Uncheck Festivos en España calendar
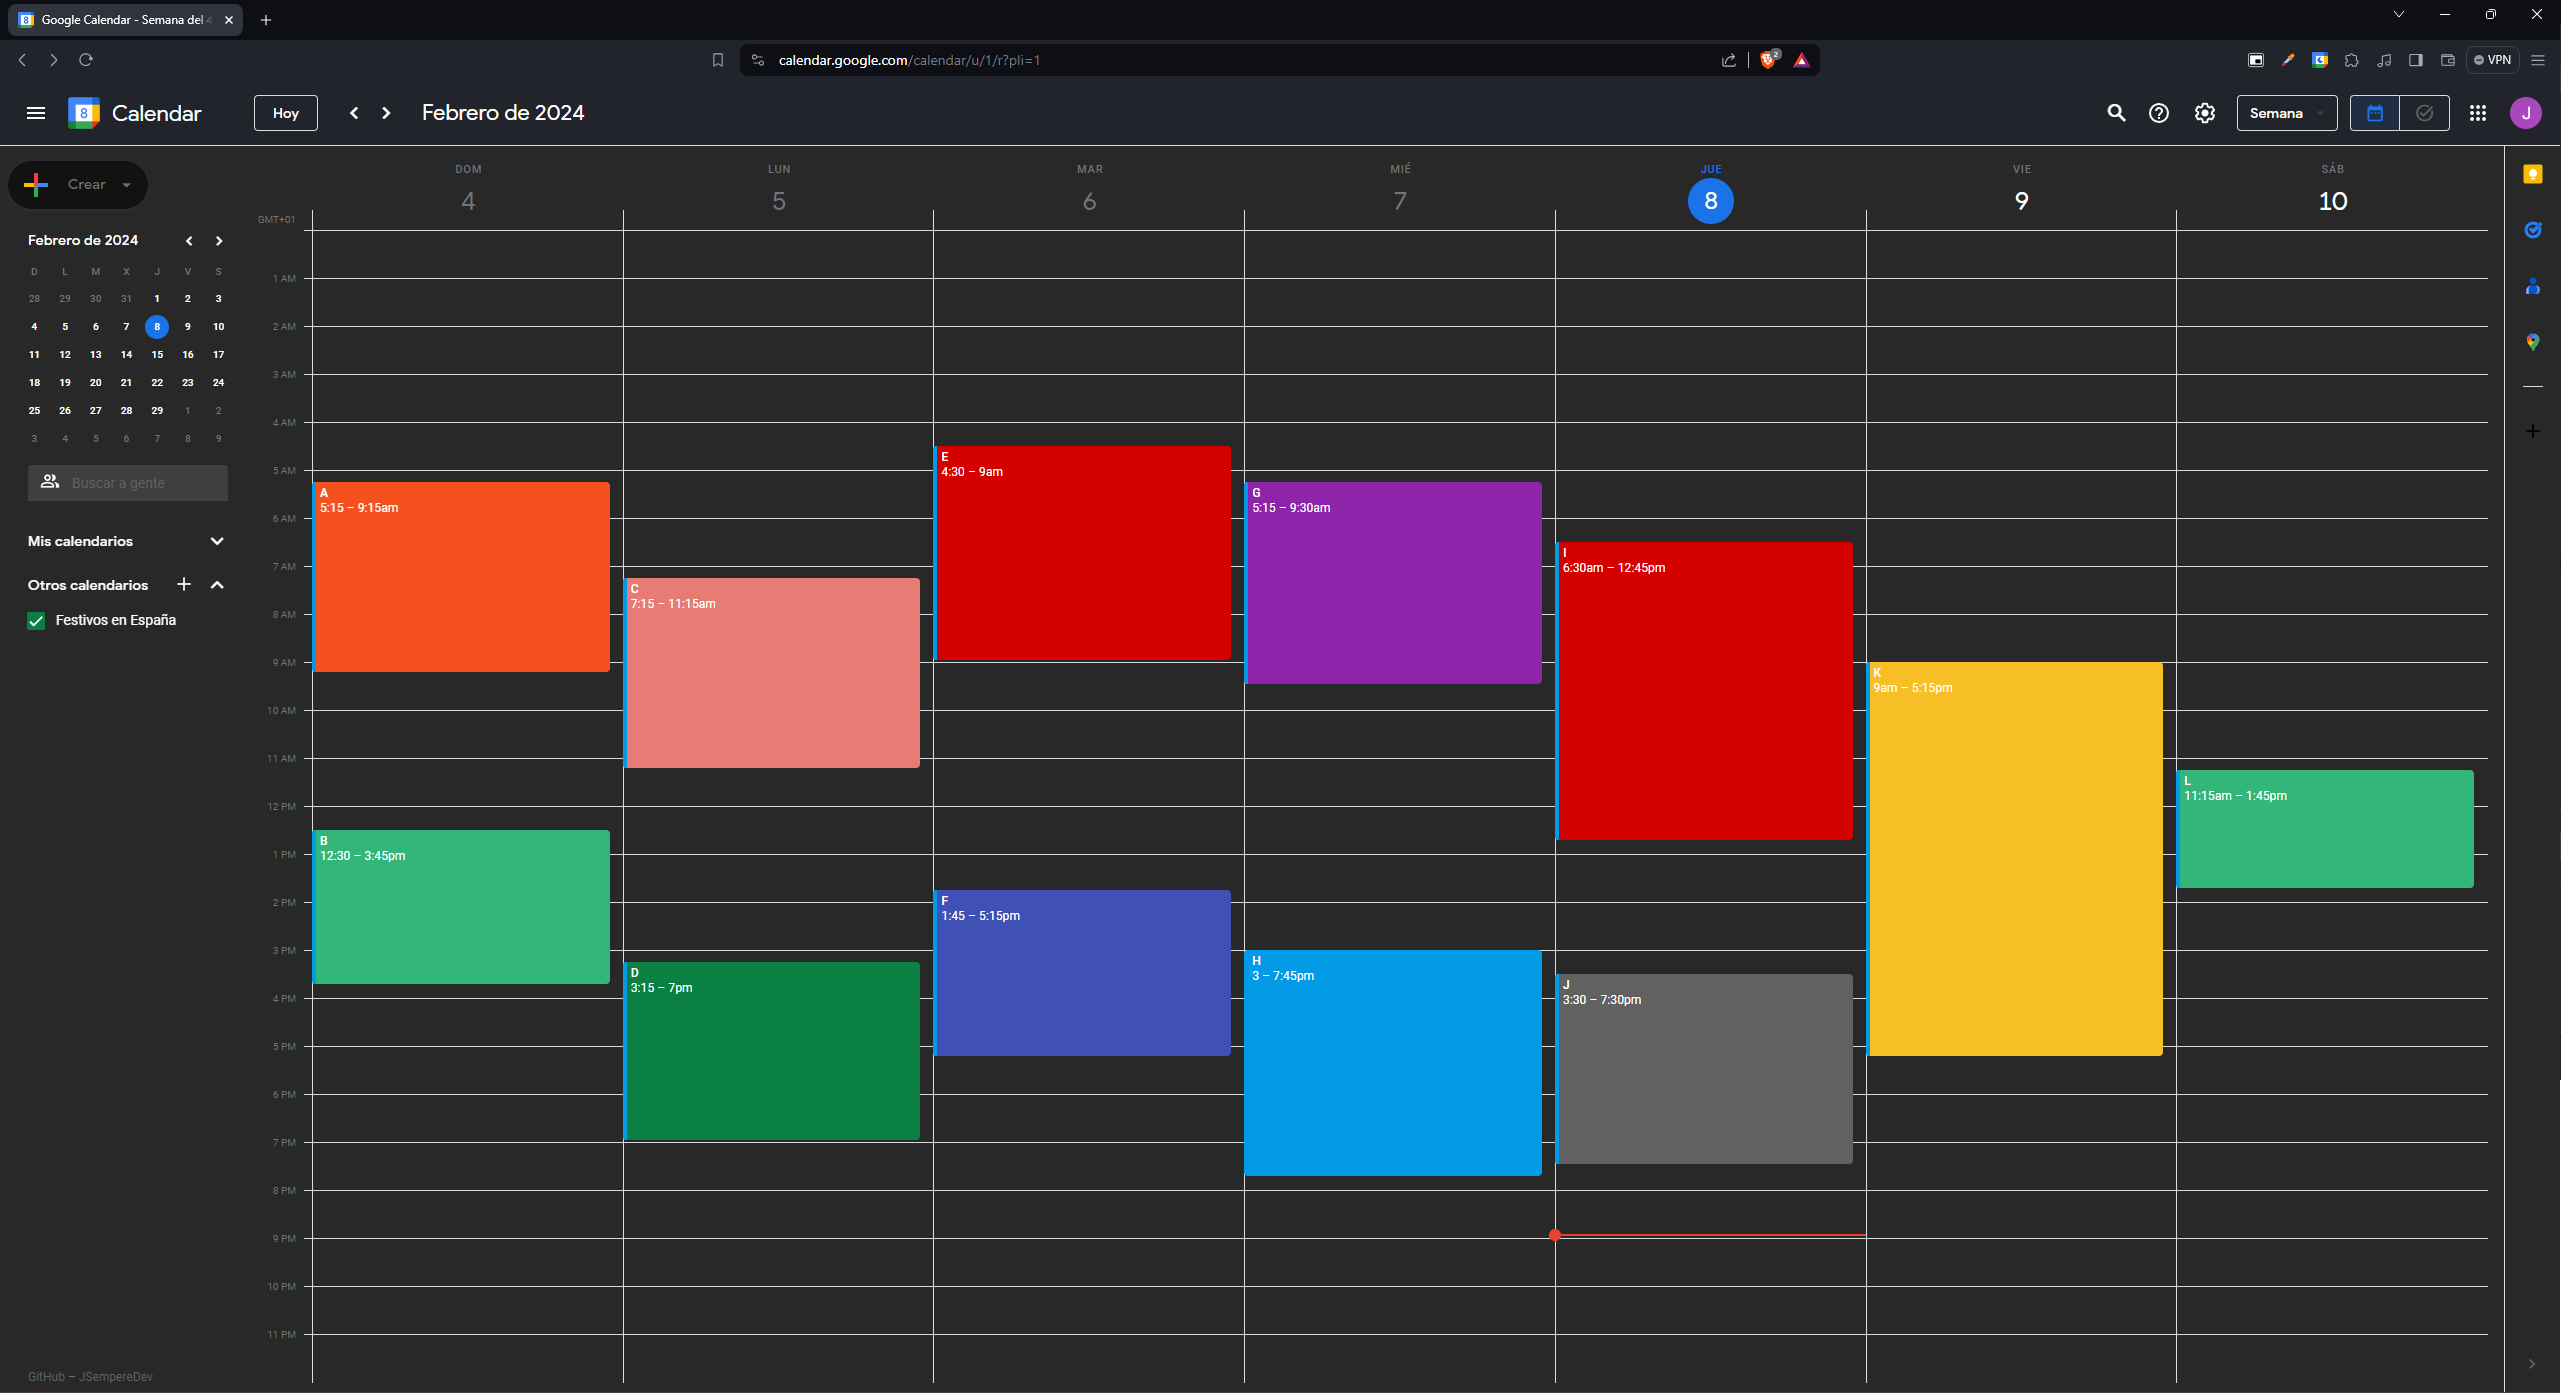2561x1393 pixels. [x=37, y=621]
